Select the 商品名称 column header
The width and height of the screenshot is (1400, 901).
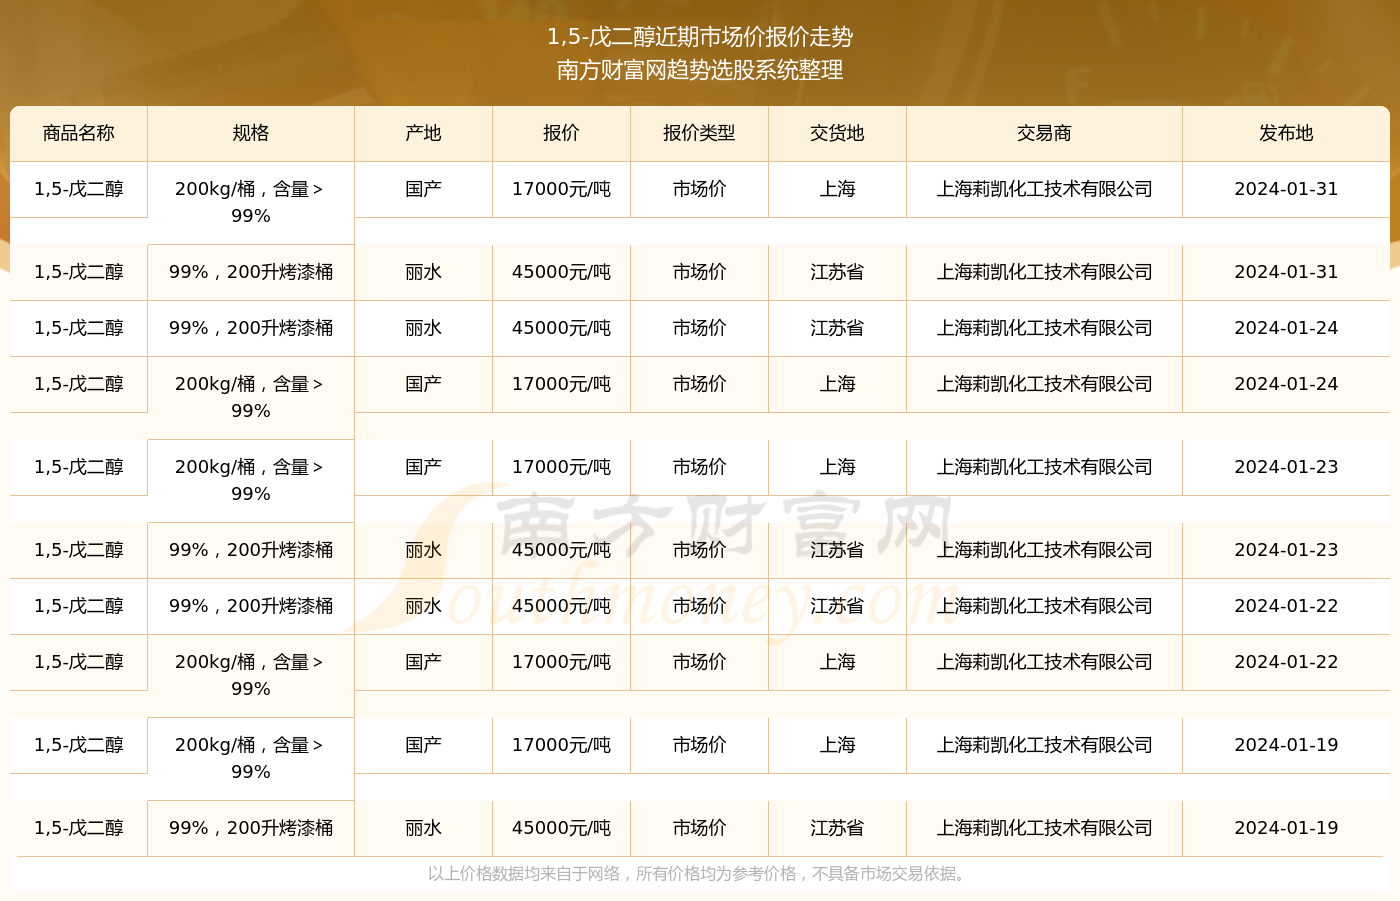point(79,133)
